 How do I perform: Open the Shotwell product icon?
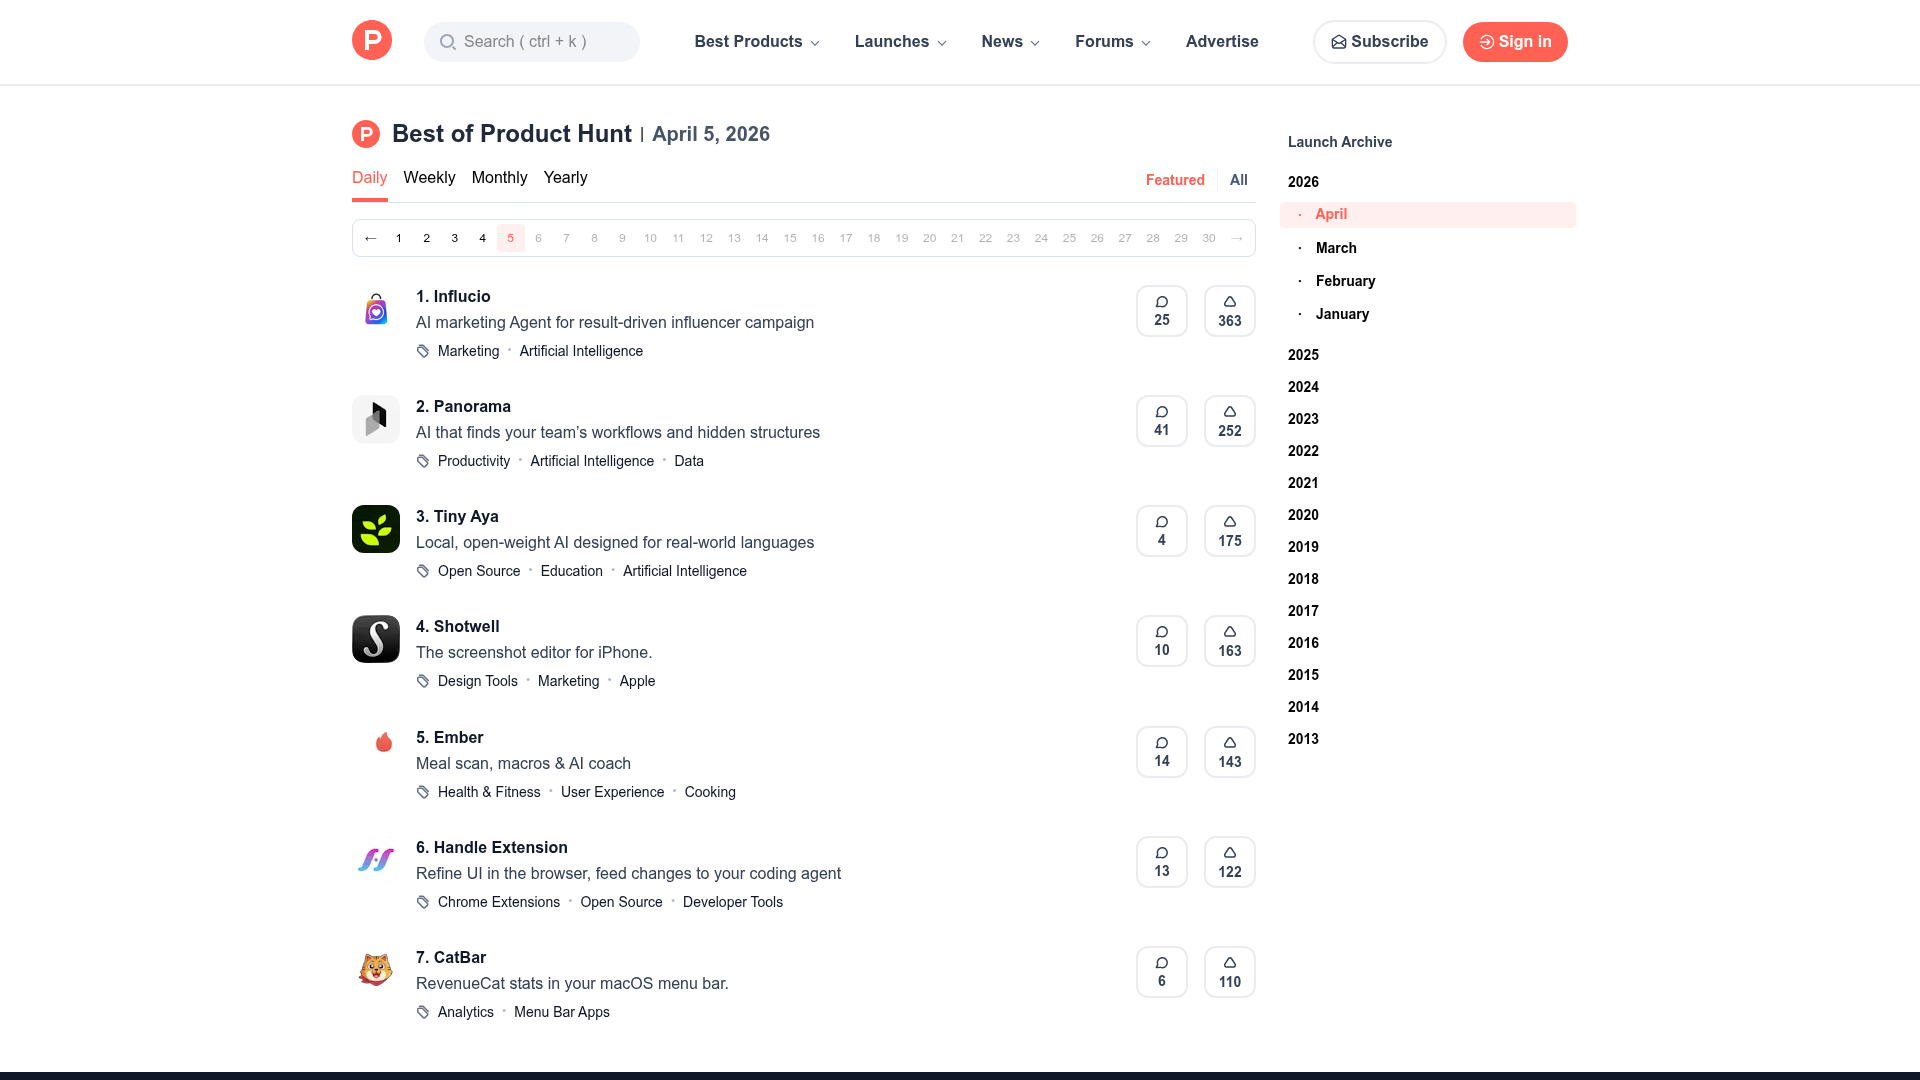click(376, 639)
